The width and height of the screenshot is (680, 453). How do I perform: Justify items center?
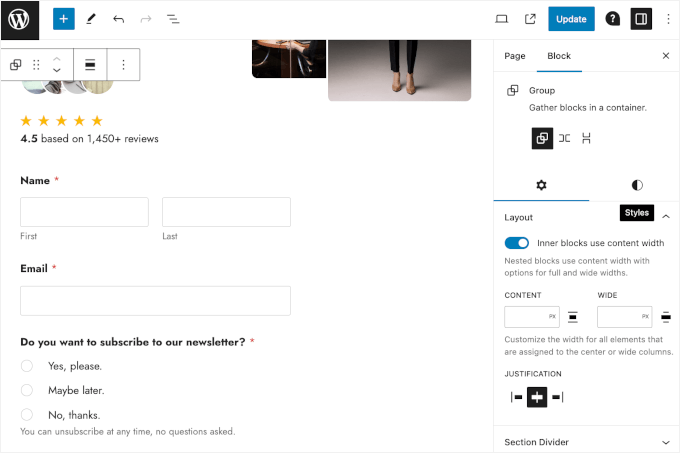point(537,397)
